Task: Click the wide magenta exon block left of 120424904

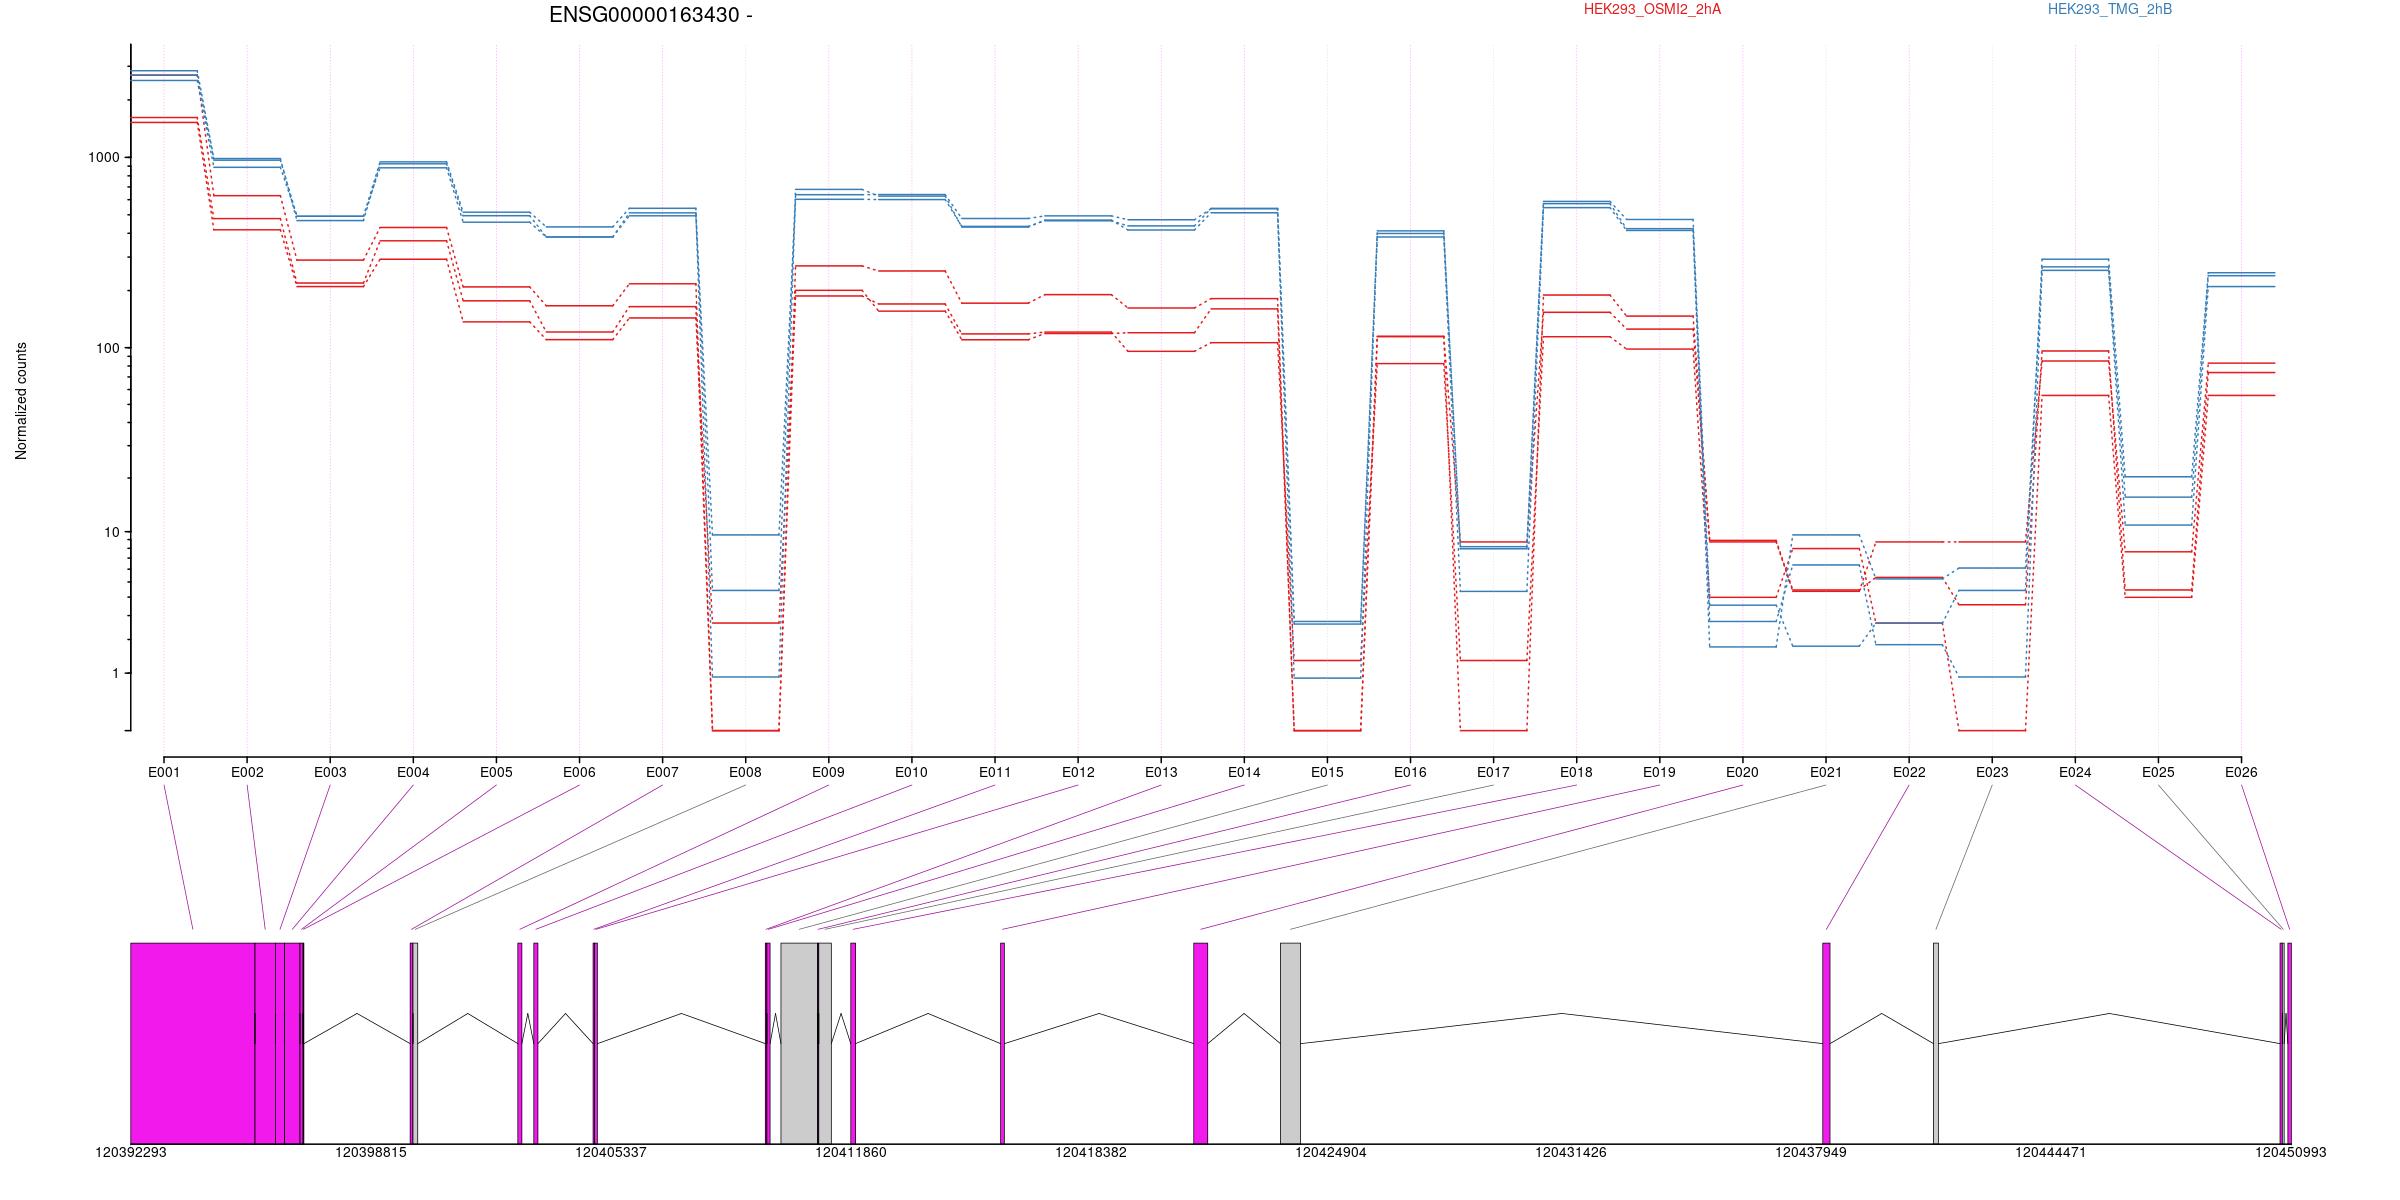Action: pos(1201,1043)
